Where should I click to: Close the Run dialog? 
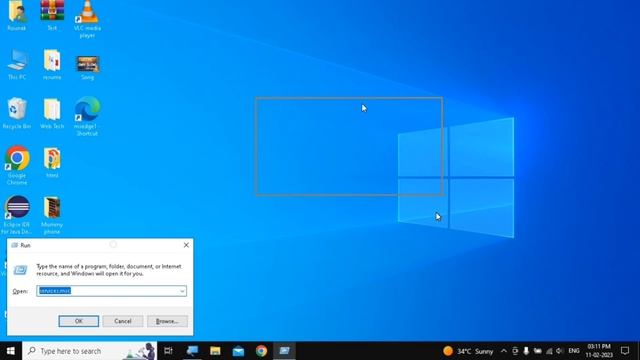[186, 245]
